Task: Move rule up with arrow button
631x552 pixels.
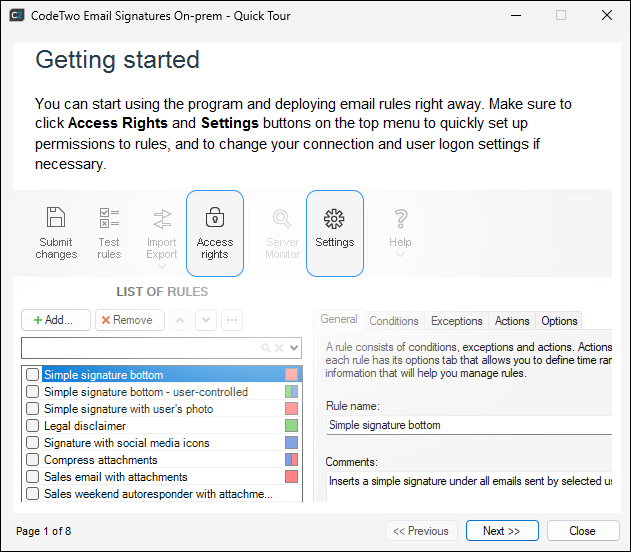Action: point(180,320)
